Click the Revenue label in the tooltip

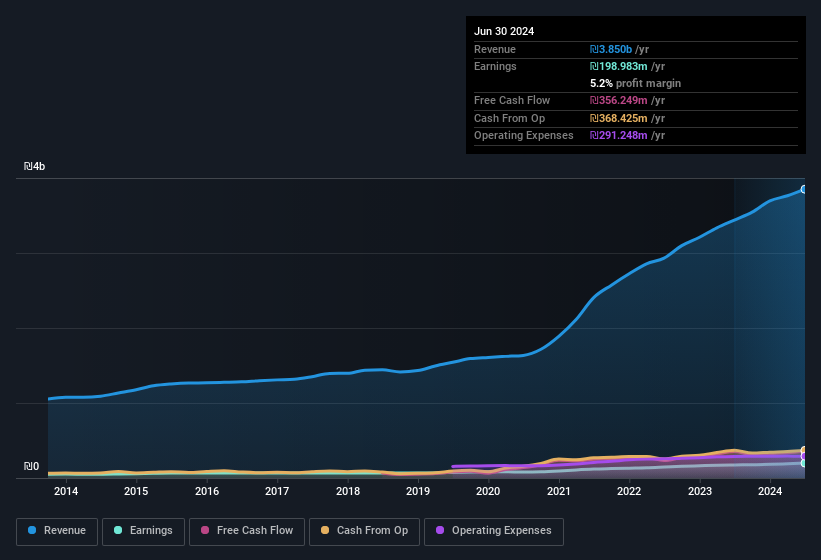[x=495, y=49]
